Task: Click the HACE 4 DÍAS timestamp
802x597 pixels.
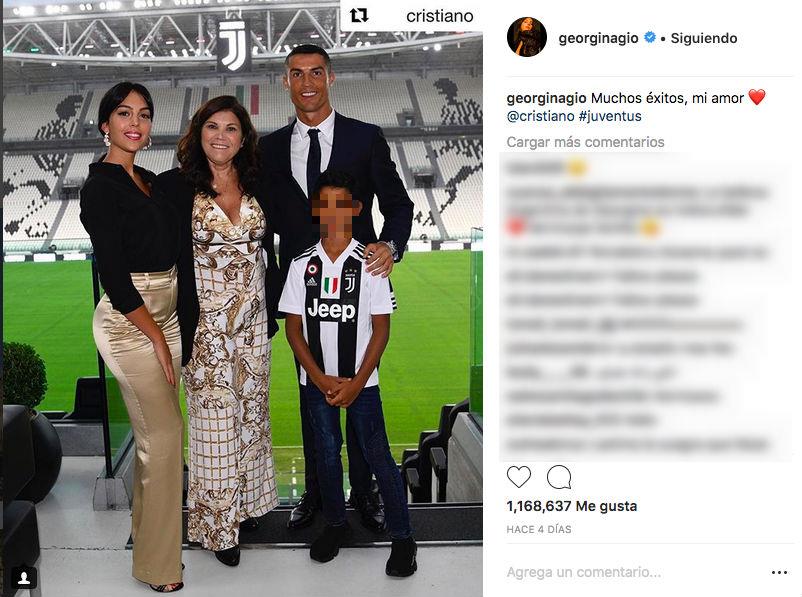Action: pos(539,529)
